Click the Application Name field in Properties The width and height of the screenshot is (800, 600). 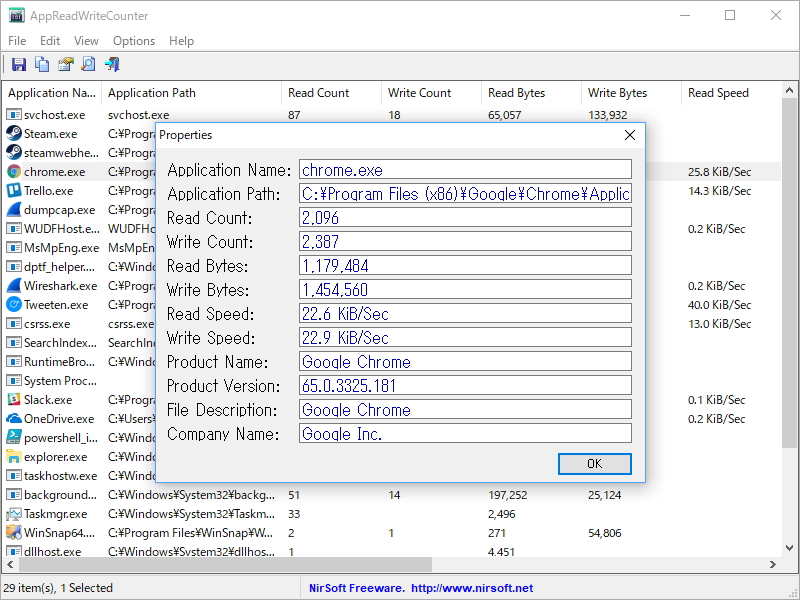[465, 169]
